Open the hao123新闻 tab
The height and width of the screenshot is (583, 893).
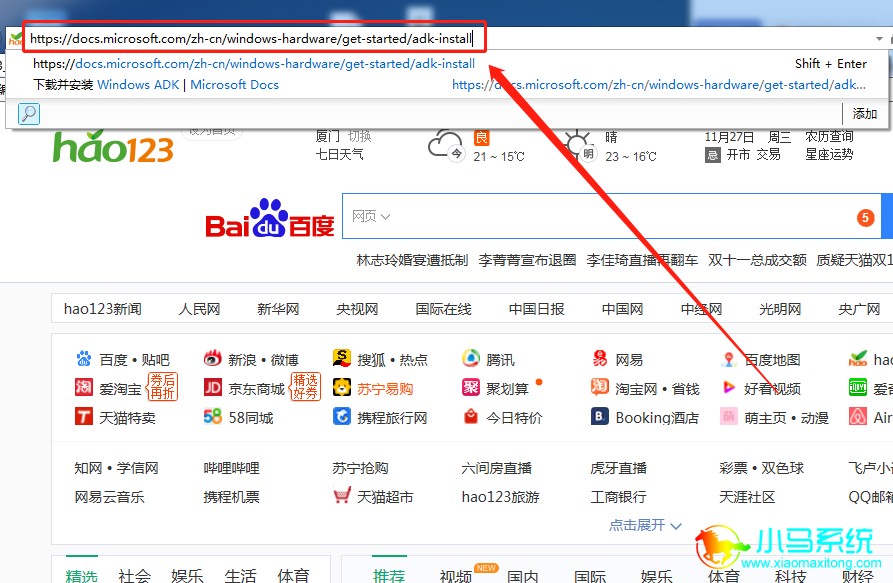coord(103,309)
